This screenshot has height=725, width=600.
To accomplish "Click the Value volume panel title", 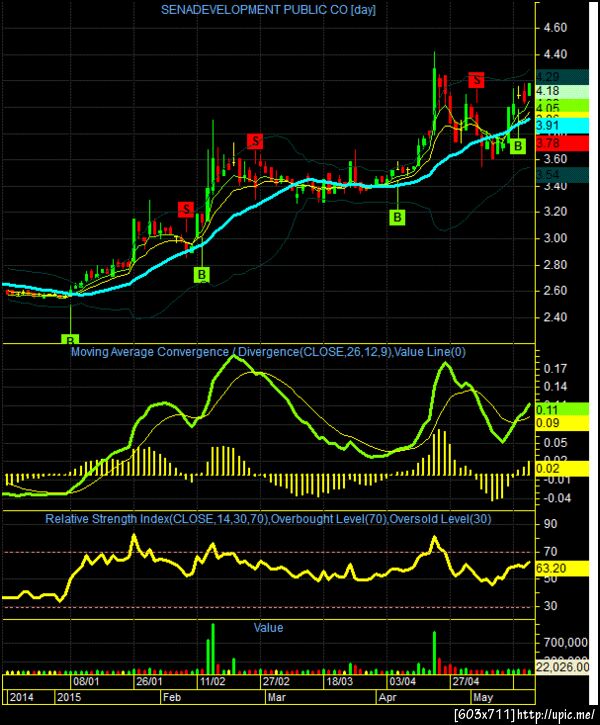I will (268, 627).
